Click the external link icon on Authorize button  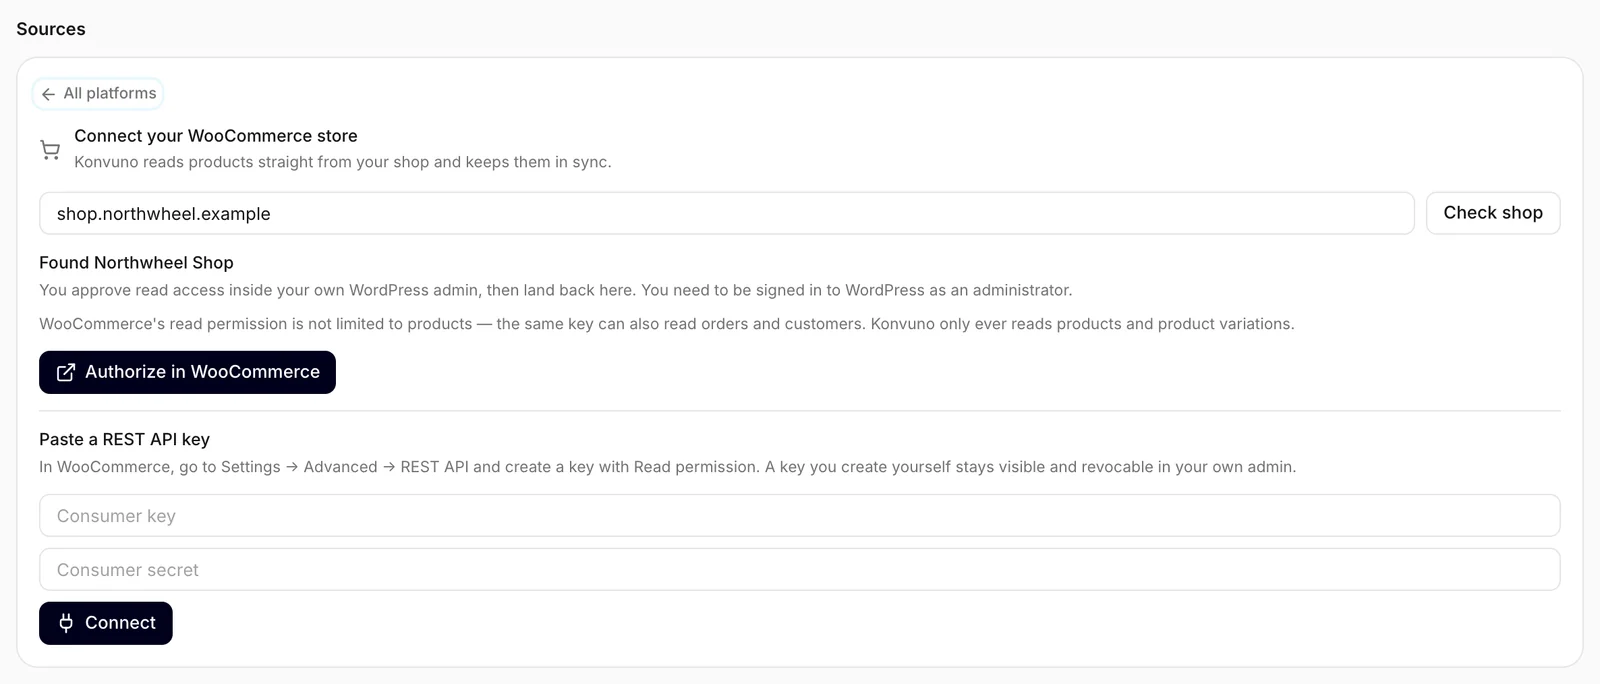coord(66,372)
